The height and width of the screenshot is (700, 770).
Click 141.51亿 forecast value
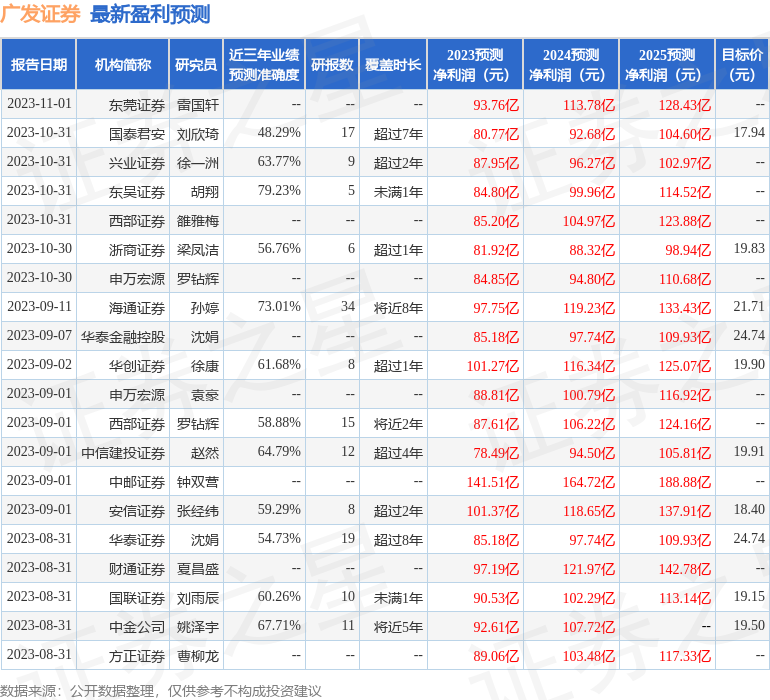point(493,482)
